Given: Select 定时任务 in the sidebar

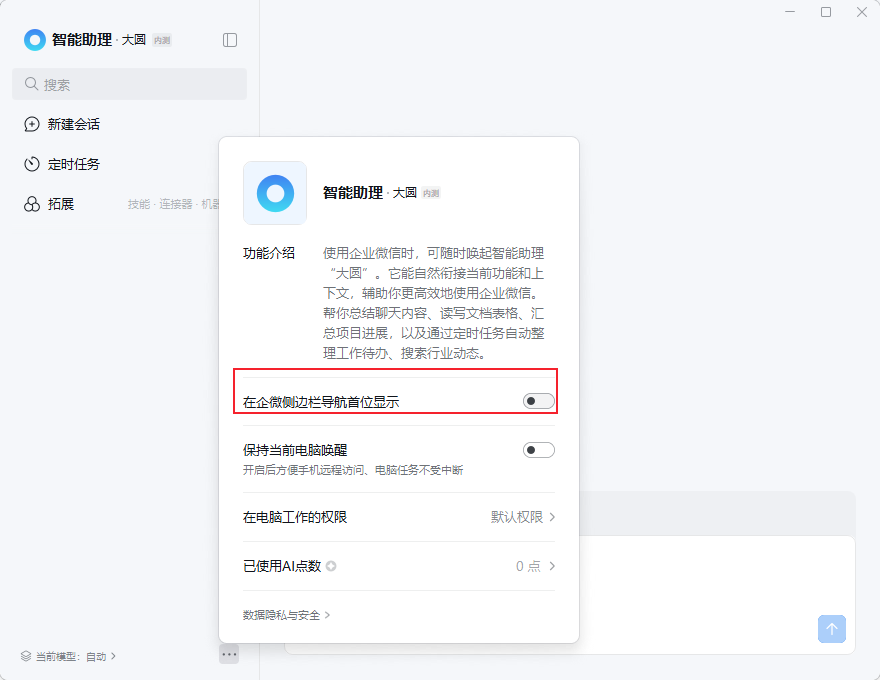Looking at the screenshot, I should tap(74, 164).
